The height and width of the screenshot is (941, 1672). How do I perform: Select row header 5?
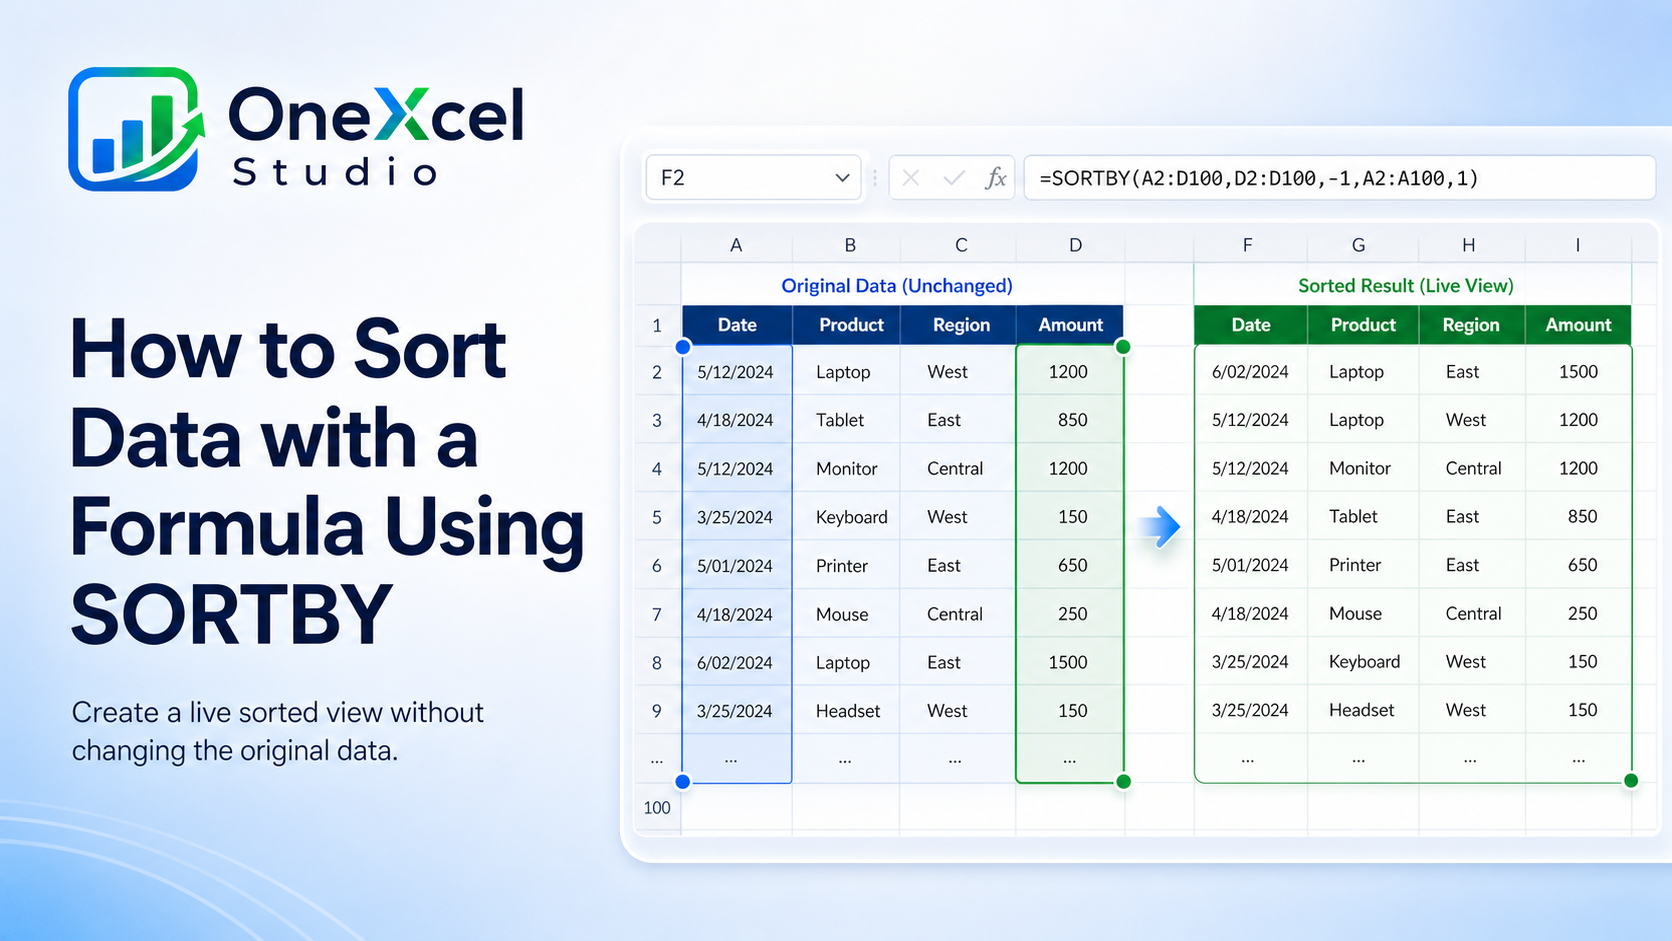coord(657,517)
